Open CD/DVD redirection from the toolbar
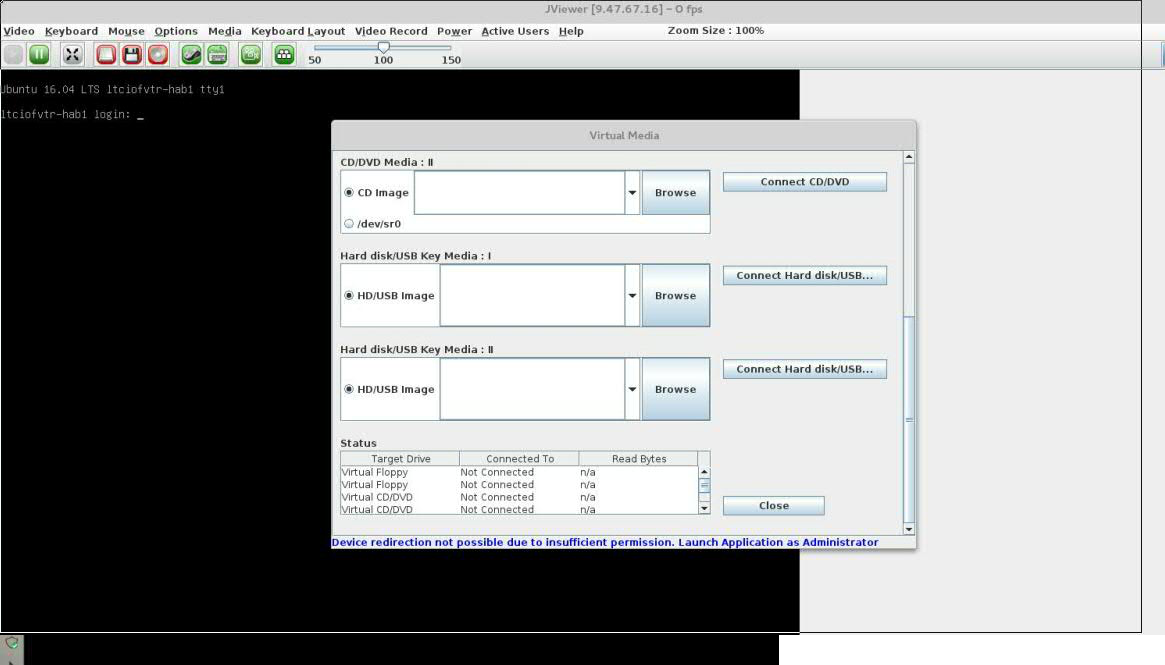The image size is (1165, 665). (x=156, y=55)
